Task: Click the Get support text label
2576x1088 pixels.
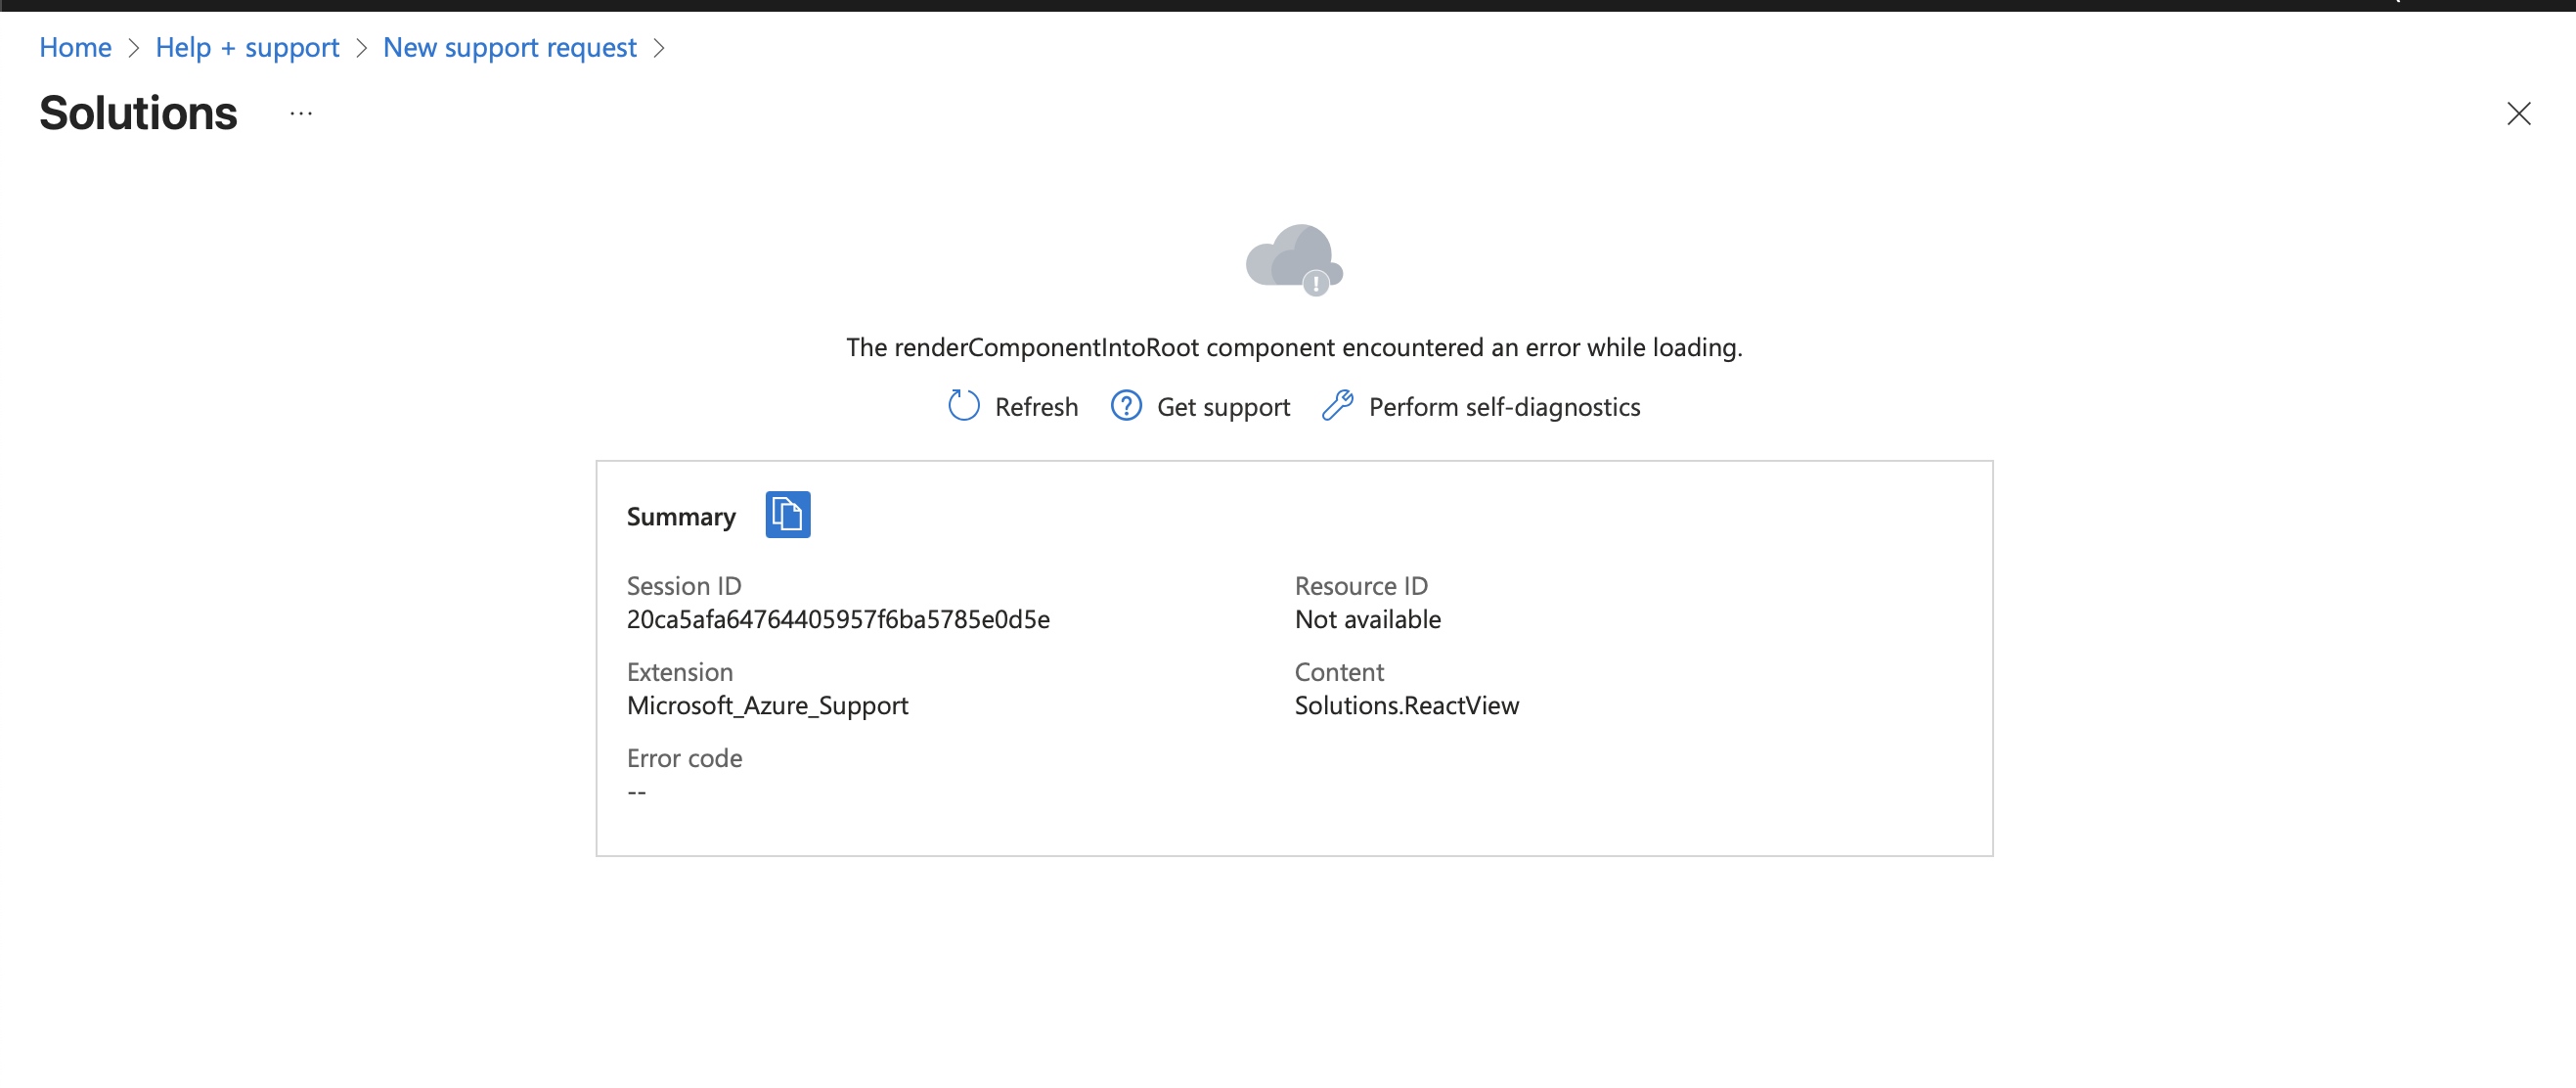Action: pyautogui.click(x=1223, y=407)
